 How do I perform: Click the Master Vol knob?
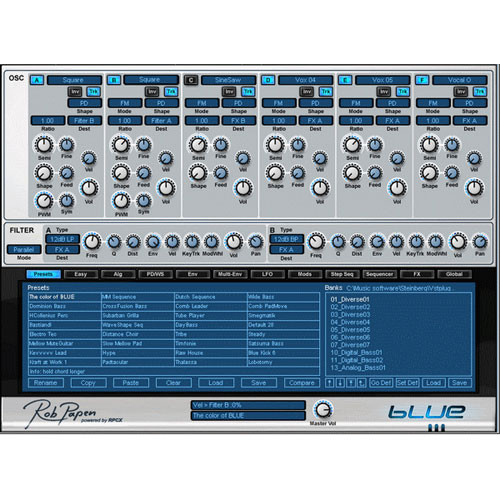coord(323,410)
